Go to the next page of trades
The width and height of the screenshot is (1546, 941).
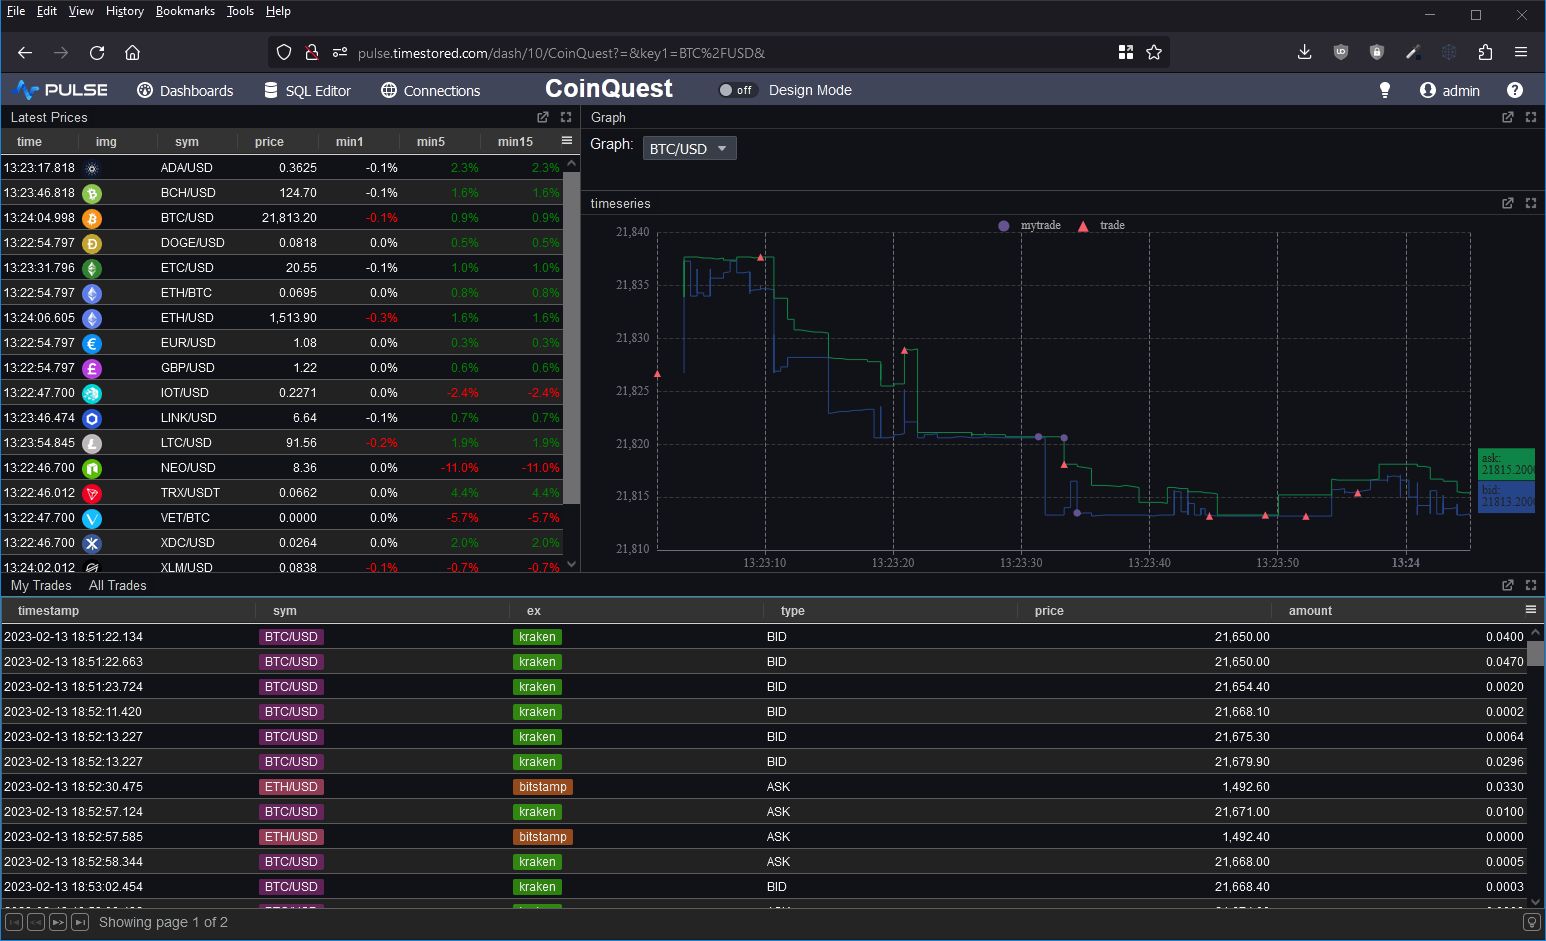point(58,922)
